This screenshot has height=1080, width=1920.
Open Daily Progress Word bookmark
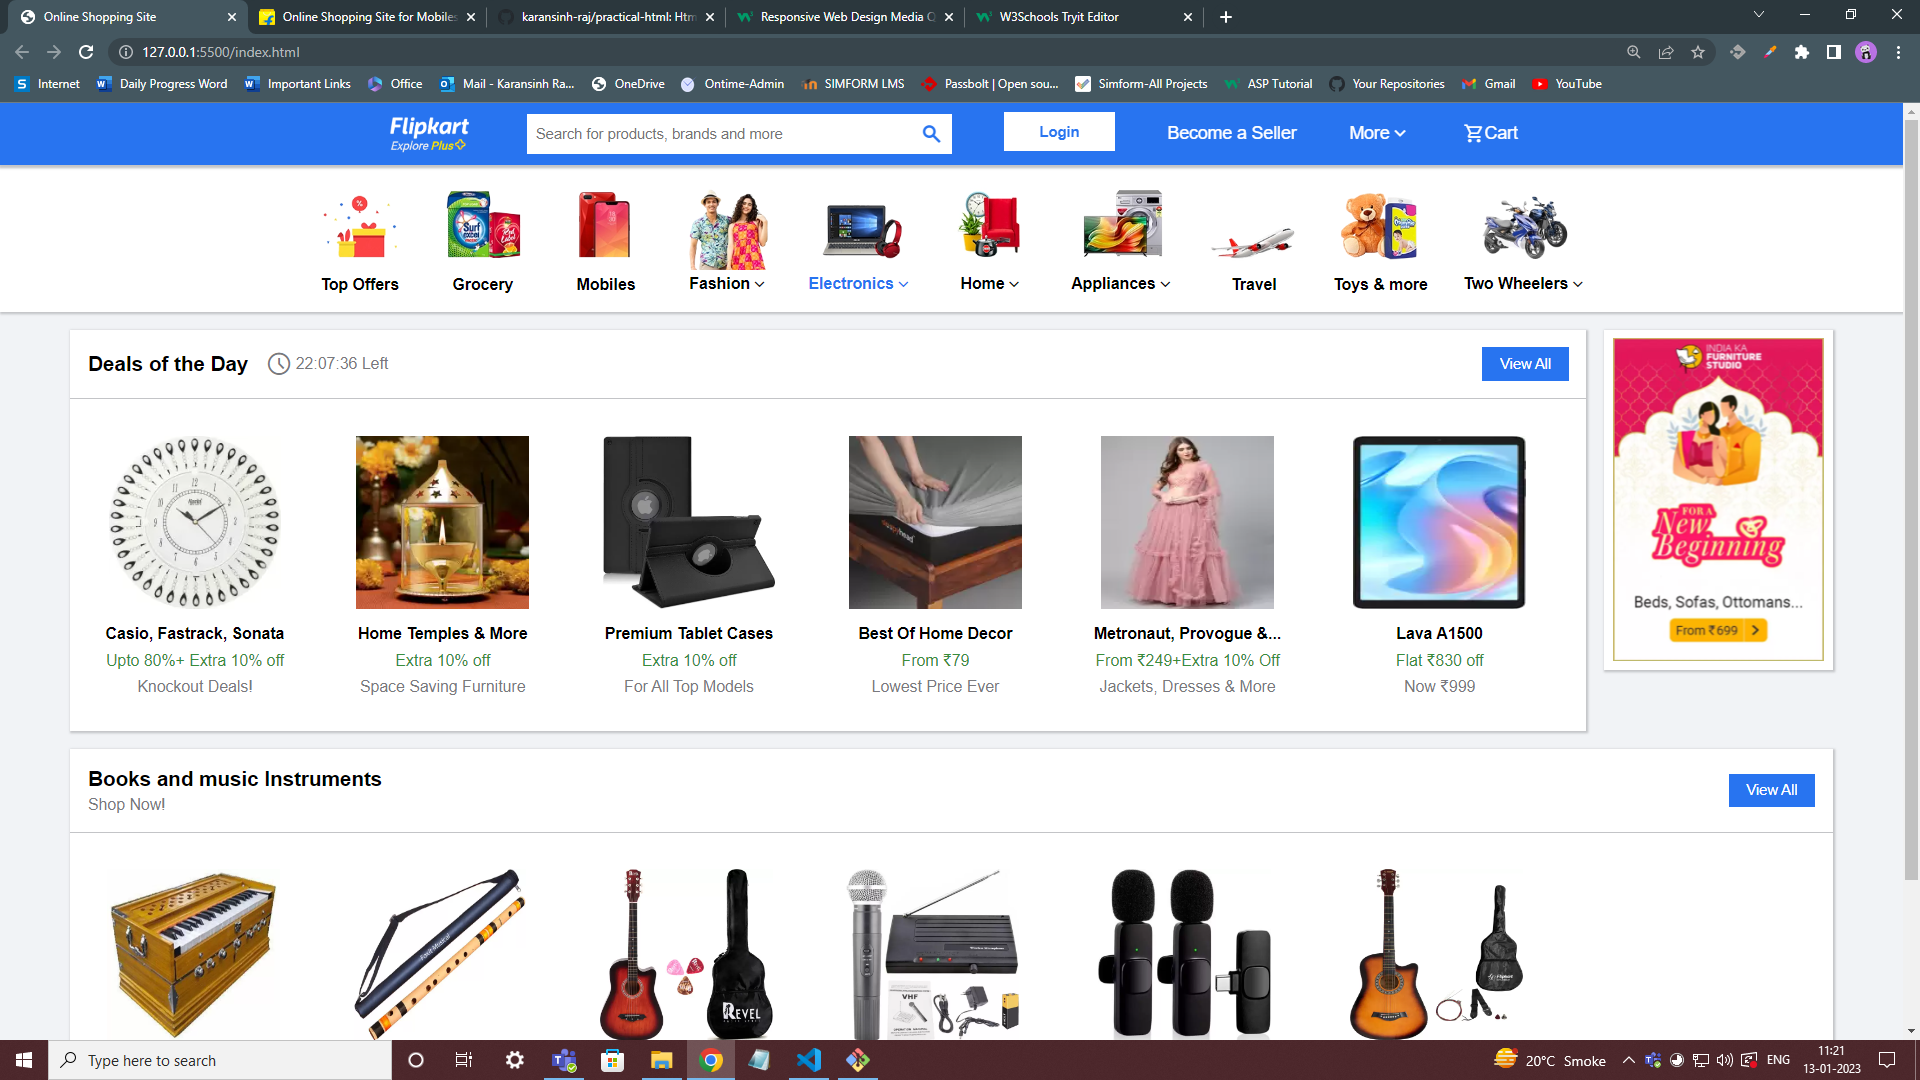point(162,84)
